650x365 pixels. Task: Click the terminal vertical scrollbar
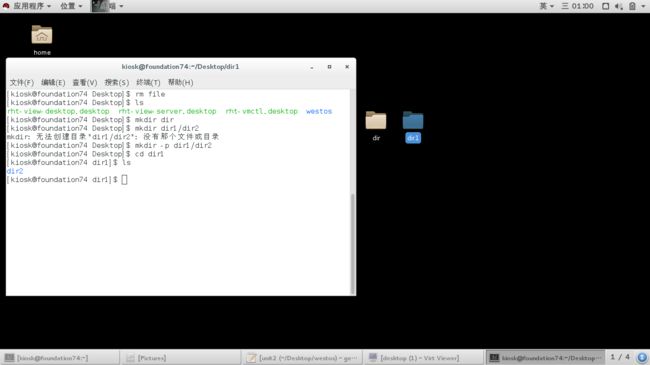(x=353, y=244)
